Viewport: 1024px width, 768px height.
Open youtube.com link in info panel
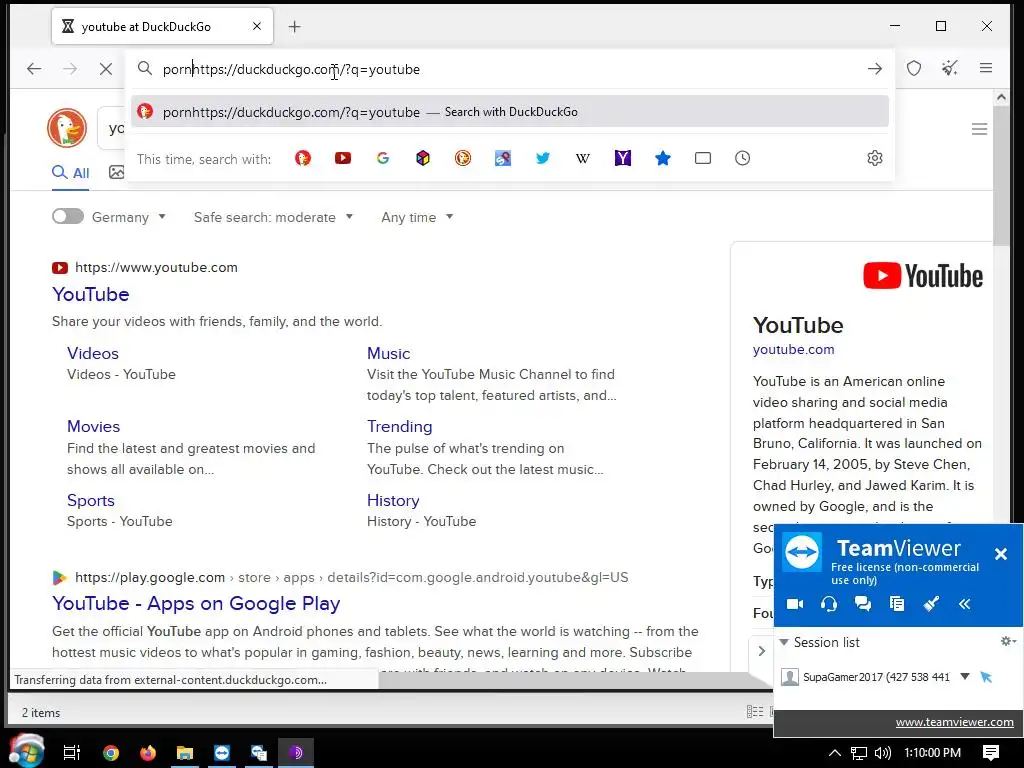coord(793,349)
